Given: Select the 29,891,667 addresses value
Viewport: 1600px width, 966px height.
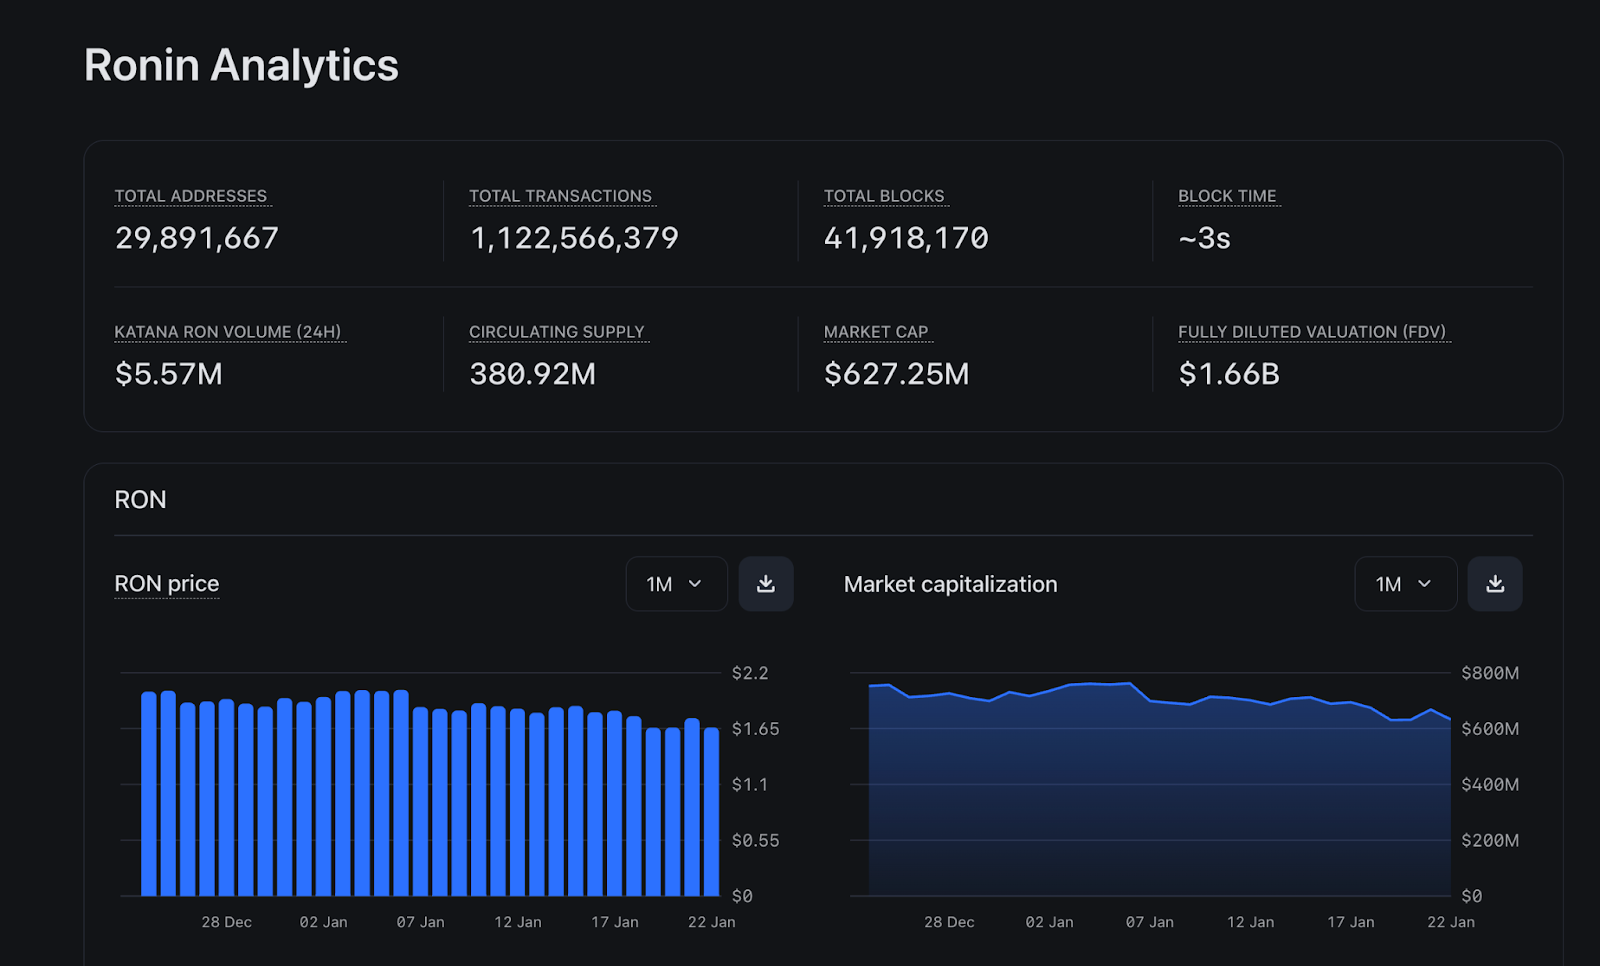Looking at the screenshot, I should tap(197, 238).
